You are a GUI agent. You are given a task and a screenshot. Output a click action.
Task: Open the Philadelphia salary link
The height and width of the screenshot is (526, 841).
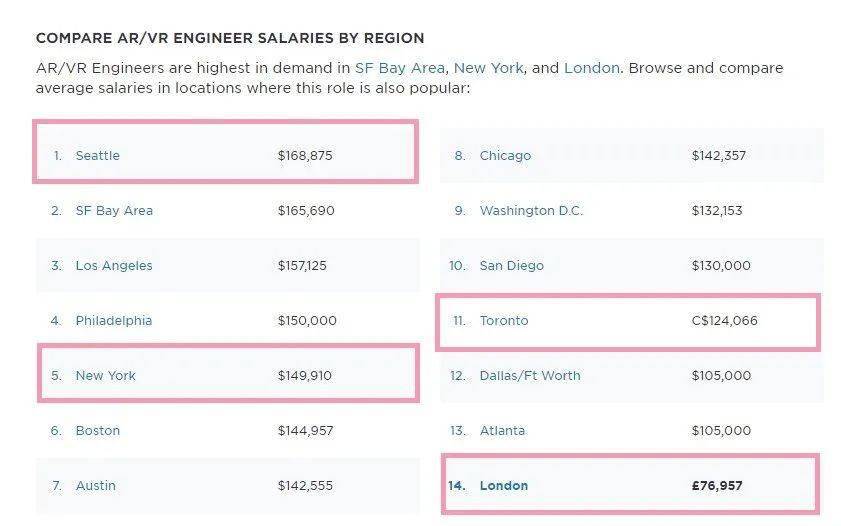[114, 321]
